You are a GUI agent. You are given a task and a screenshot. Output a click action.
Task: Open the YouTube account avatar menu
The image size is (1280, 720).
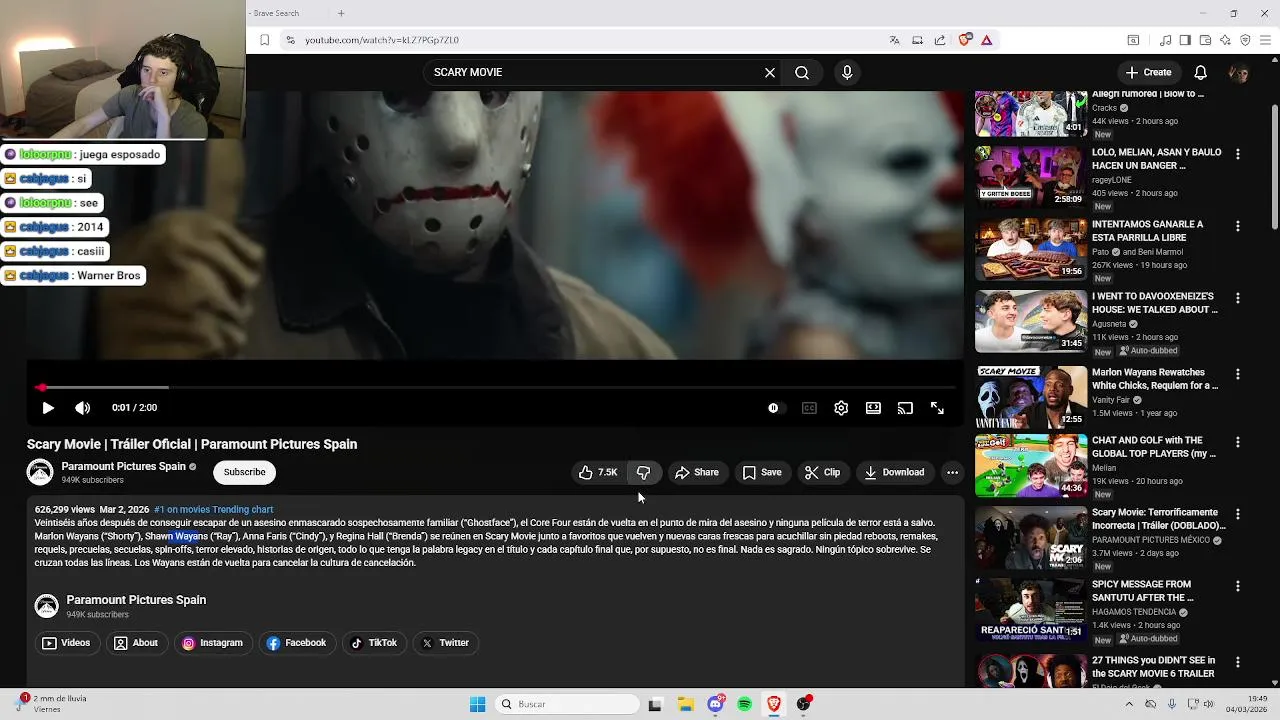(1238, 72)
